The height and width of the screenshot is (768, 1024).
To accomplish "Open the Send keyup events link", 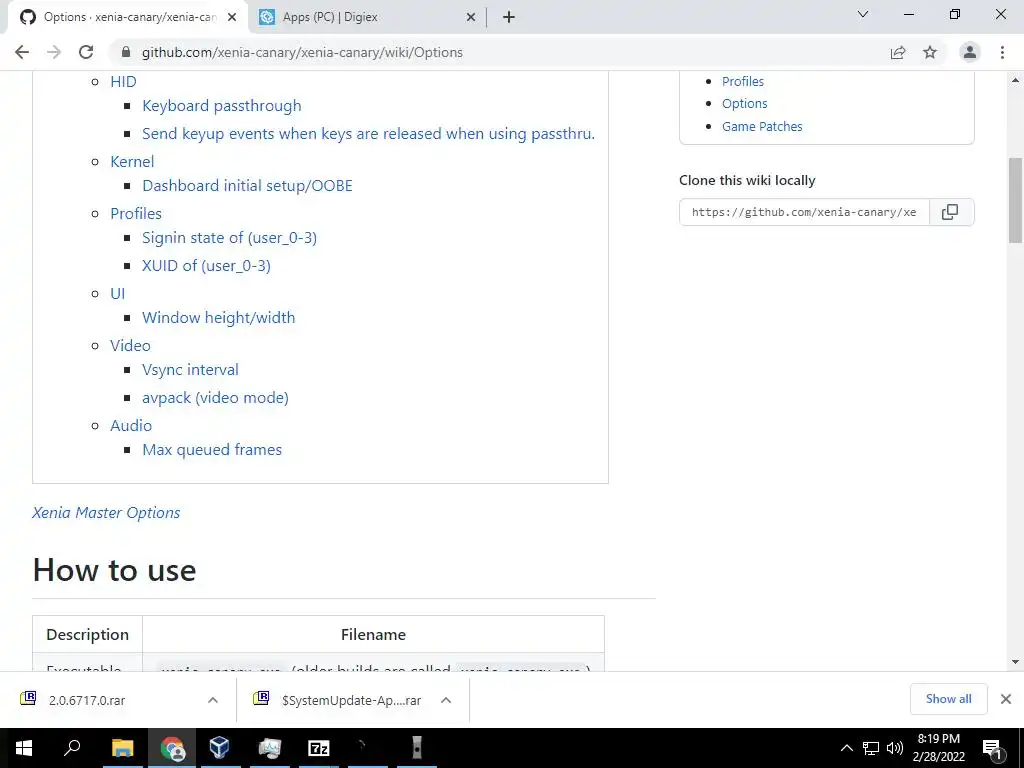I will click(368, 134).
